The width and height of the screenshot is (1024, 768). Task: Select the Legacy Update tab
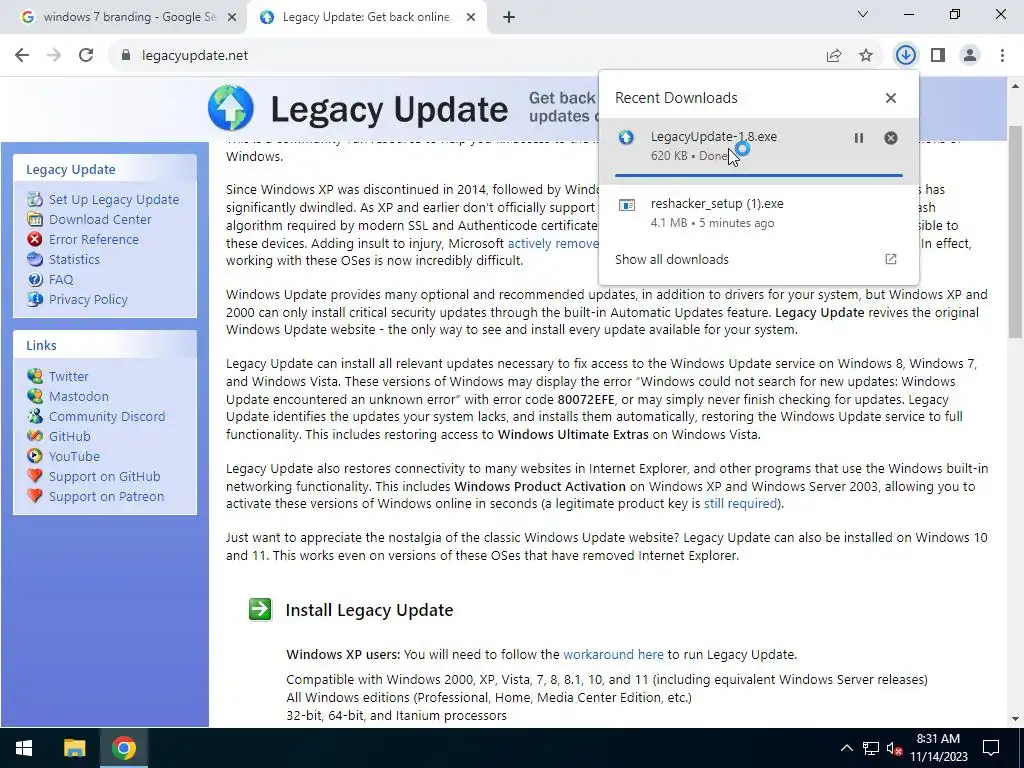366,18
